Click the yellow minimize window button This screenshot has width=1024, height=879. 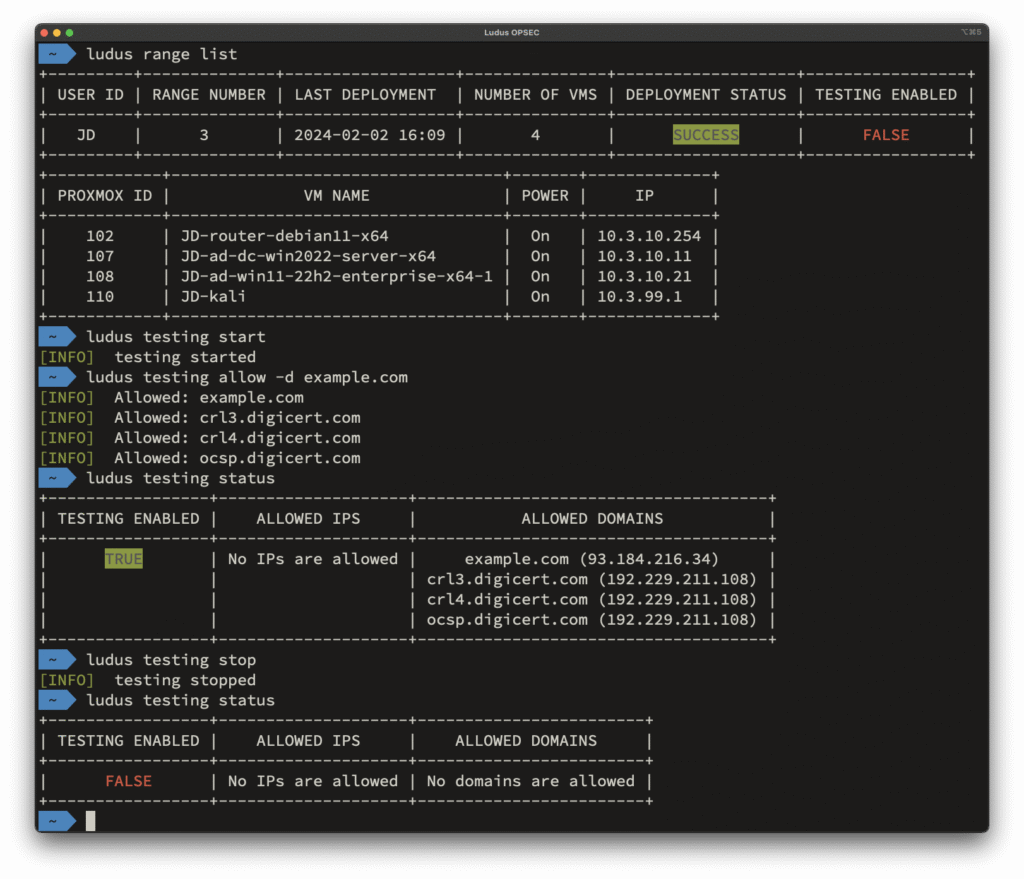pyautogui.click(x=57, y=33)
